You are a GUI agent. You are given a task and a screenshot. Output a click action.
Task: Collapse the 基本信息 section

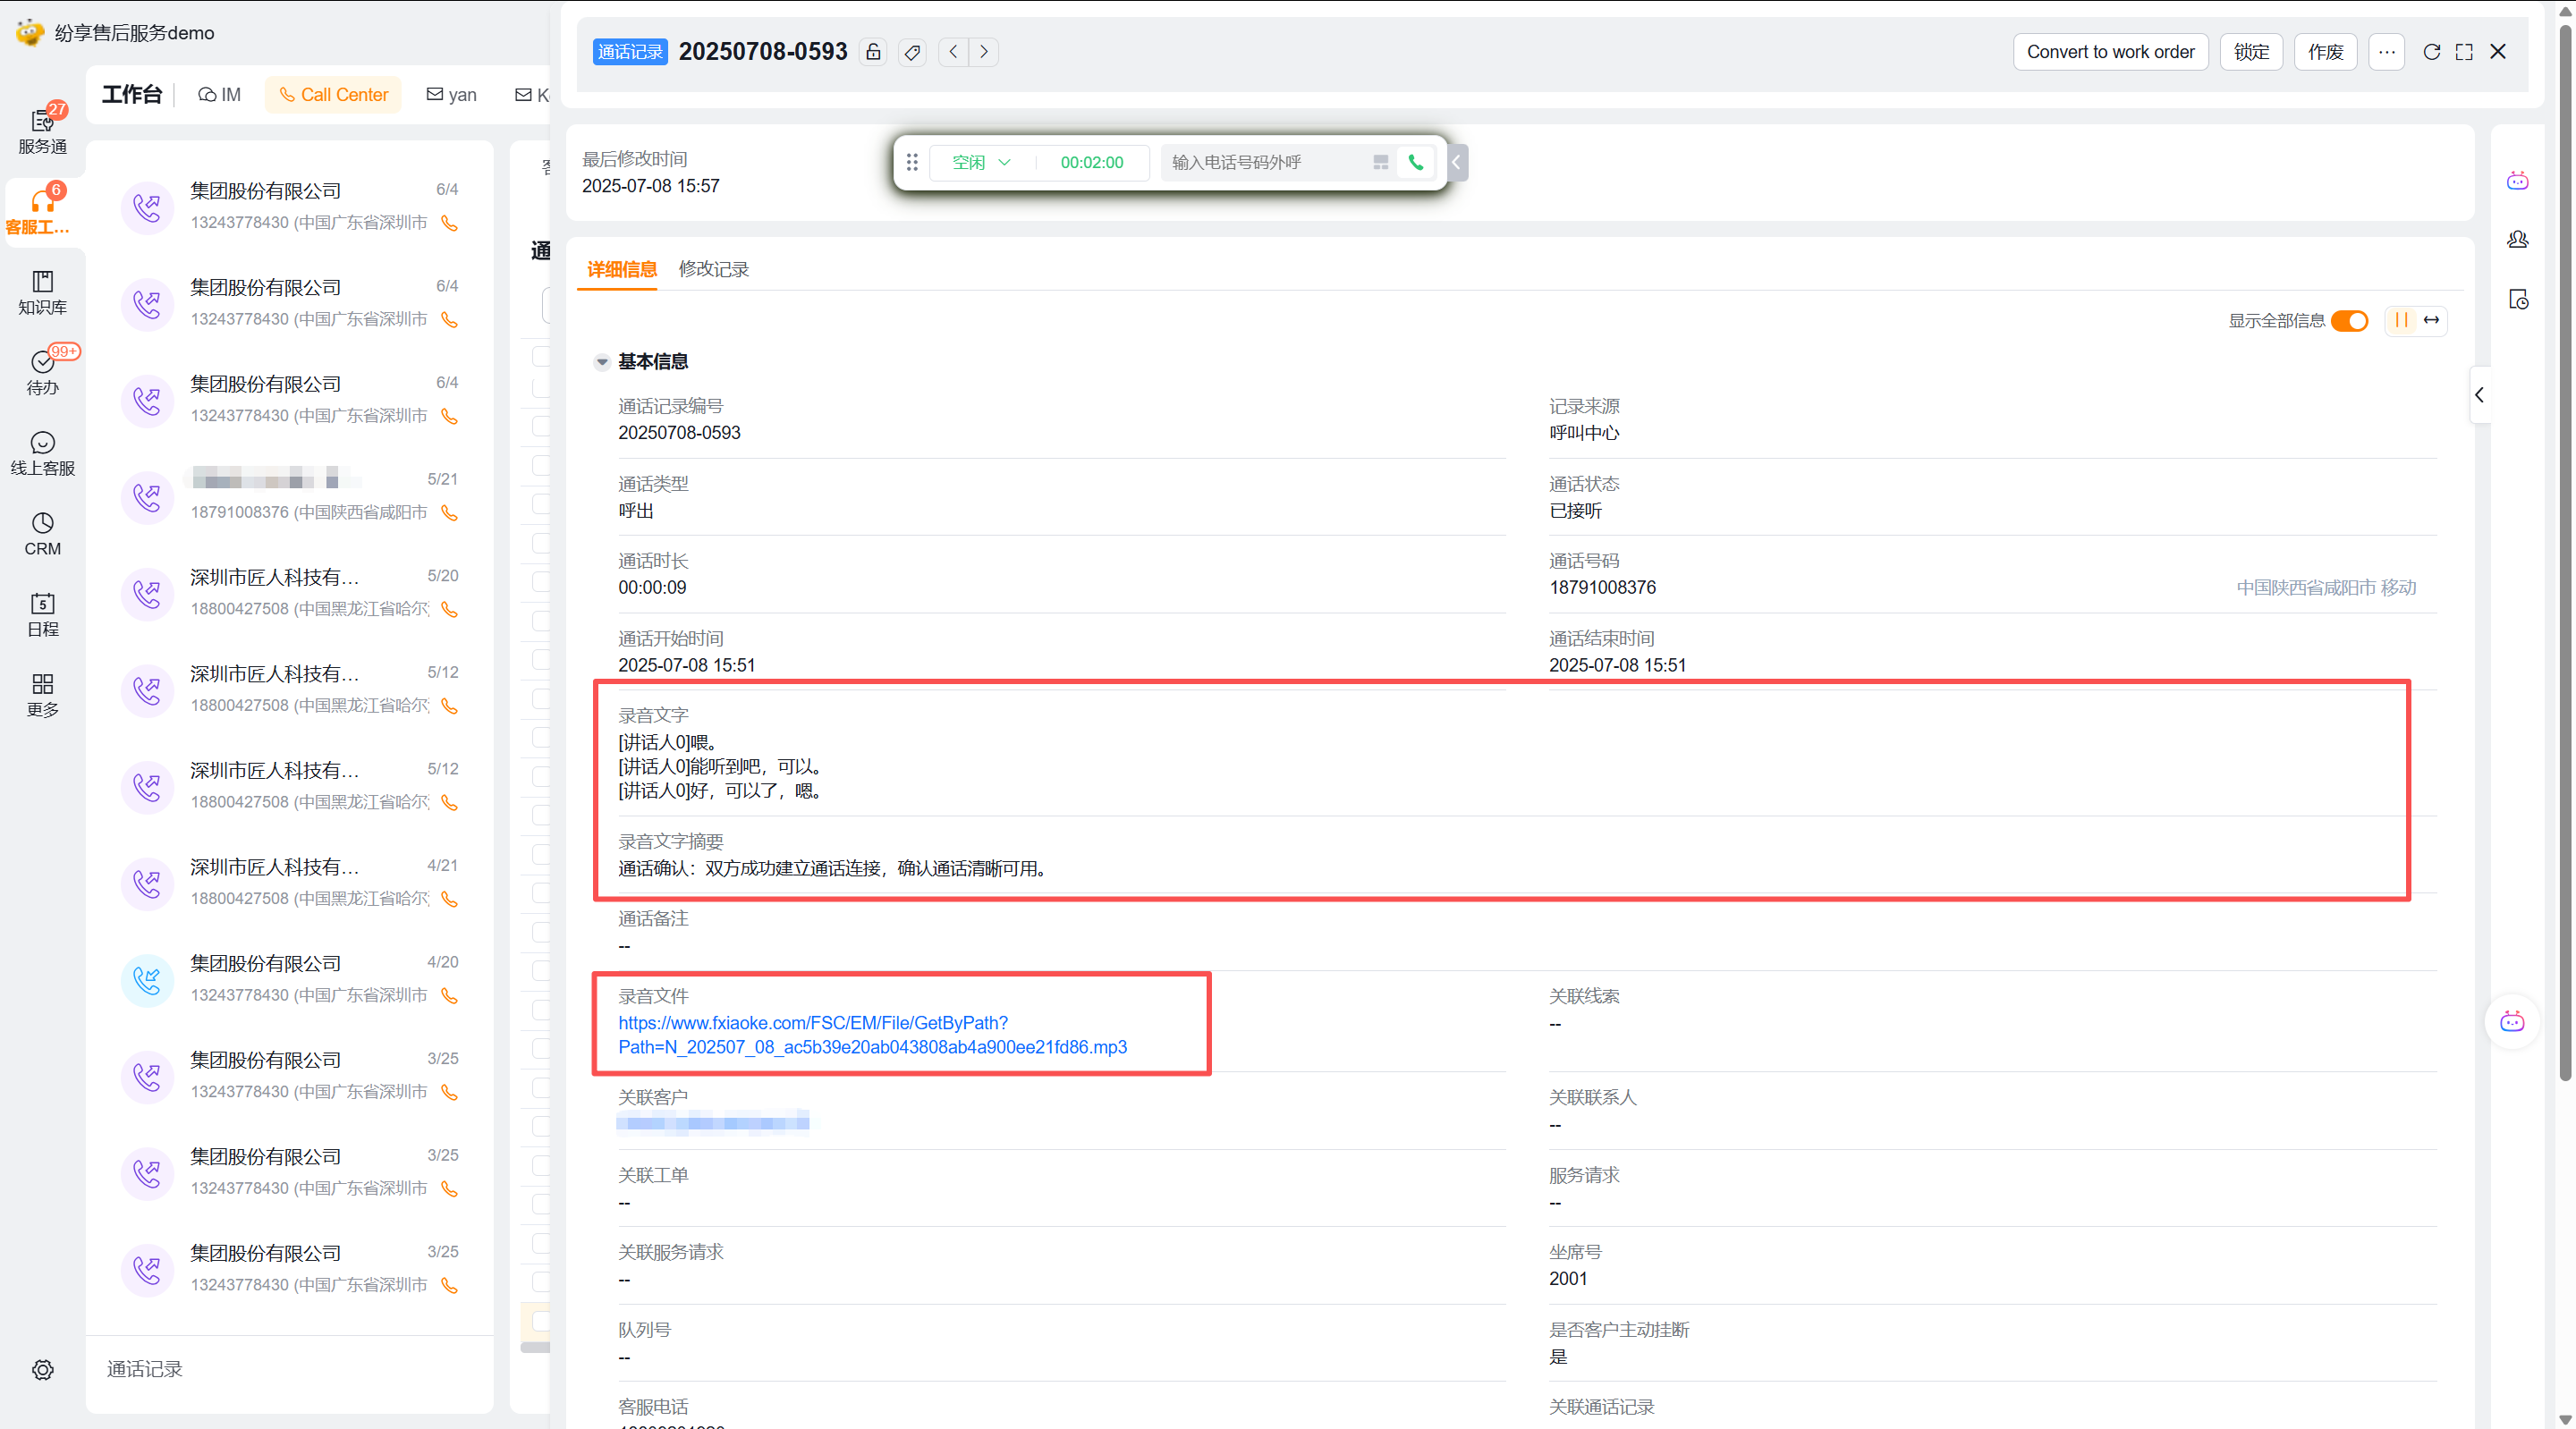click(x=602, y=362)
